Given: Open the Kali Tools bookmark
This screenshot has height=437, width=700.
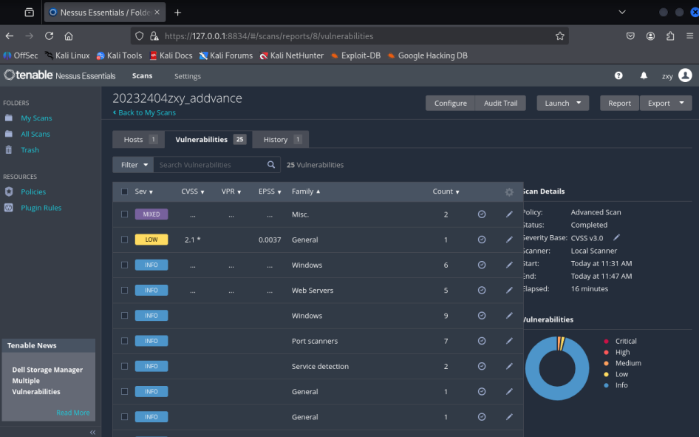Looking at the screenshot, I should tap(119, 55).
